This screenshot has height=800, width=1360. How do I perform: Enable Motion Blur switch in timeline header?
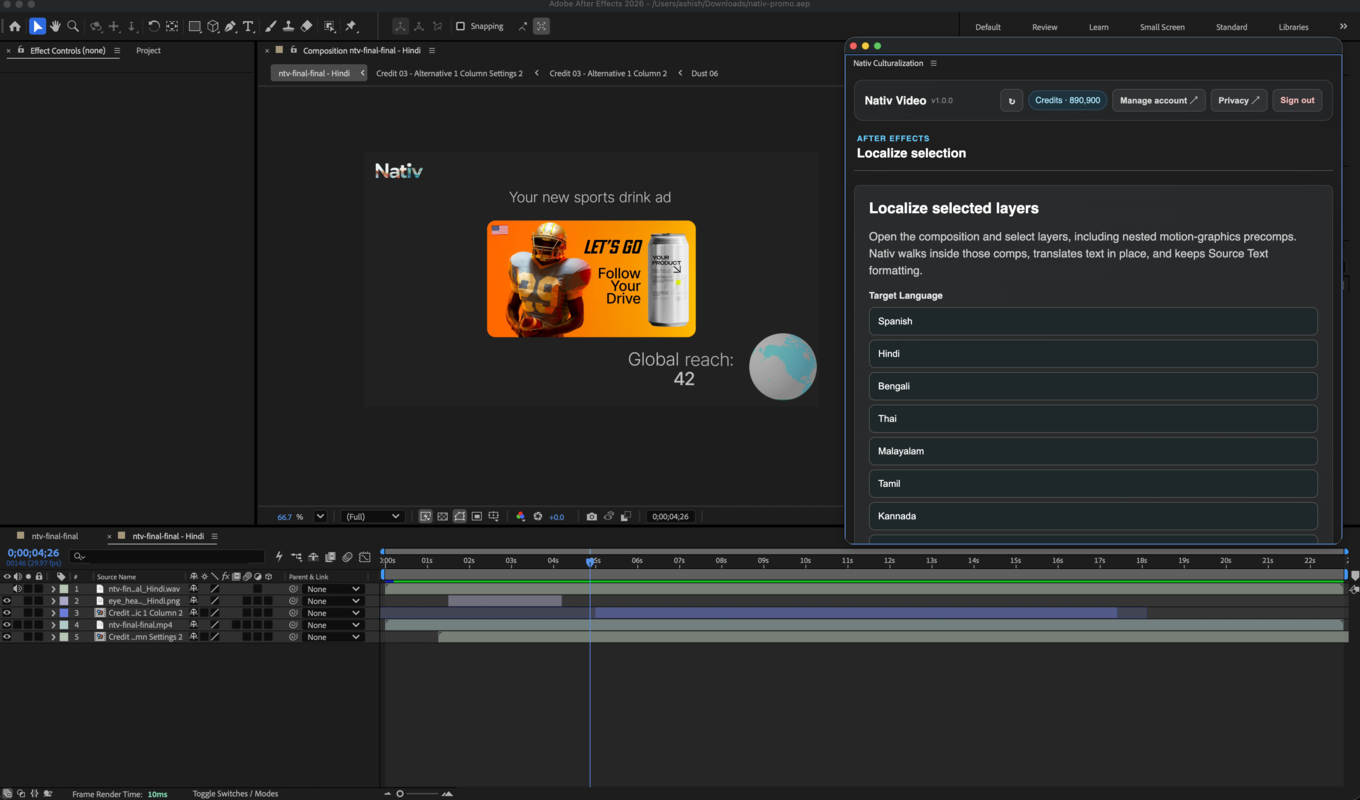pos(347,557)
